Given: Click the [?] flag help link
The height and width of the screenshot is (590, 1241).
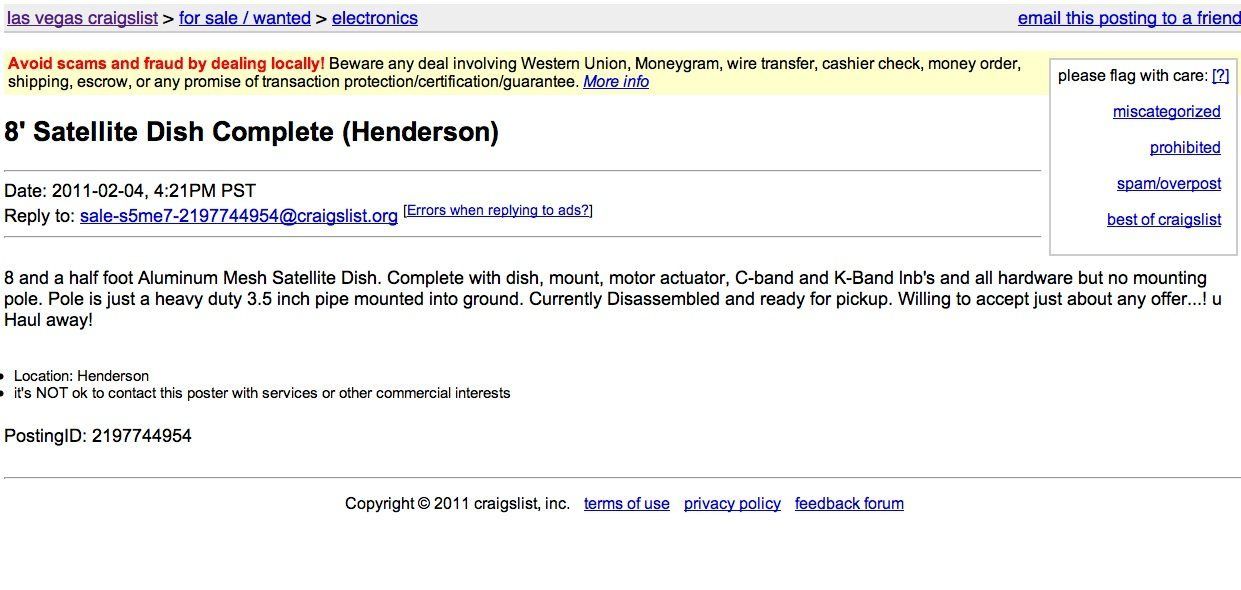Looking at the screenshot, I should point(1220,75).
